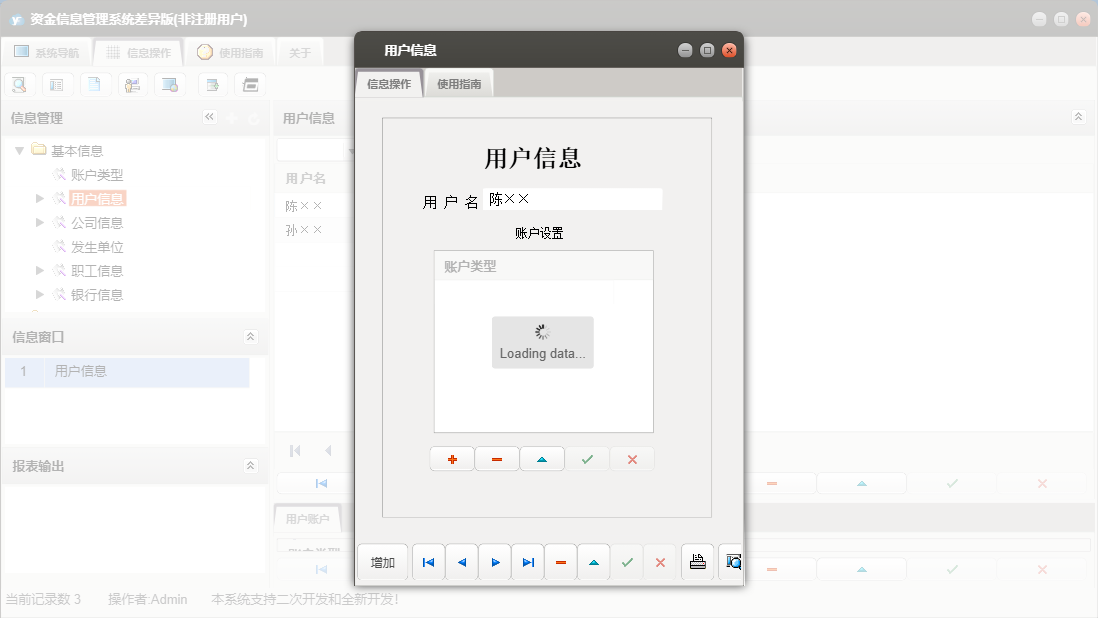The width and height of the screenshot is (1098, 618).
Task: Expand the 职工信息 tree node
Action: (39, 270)
